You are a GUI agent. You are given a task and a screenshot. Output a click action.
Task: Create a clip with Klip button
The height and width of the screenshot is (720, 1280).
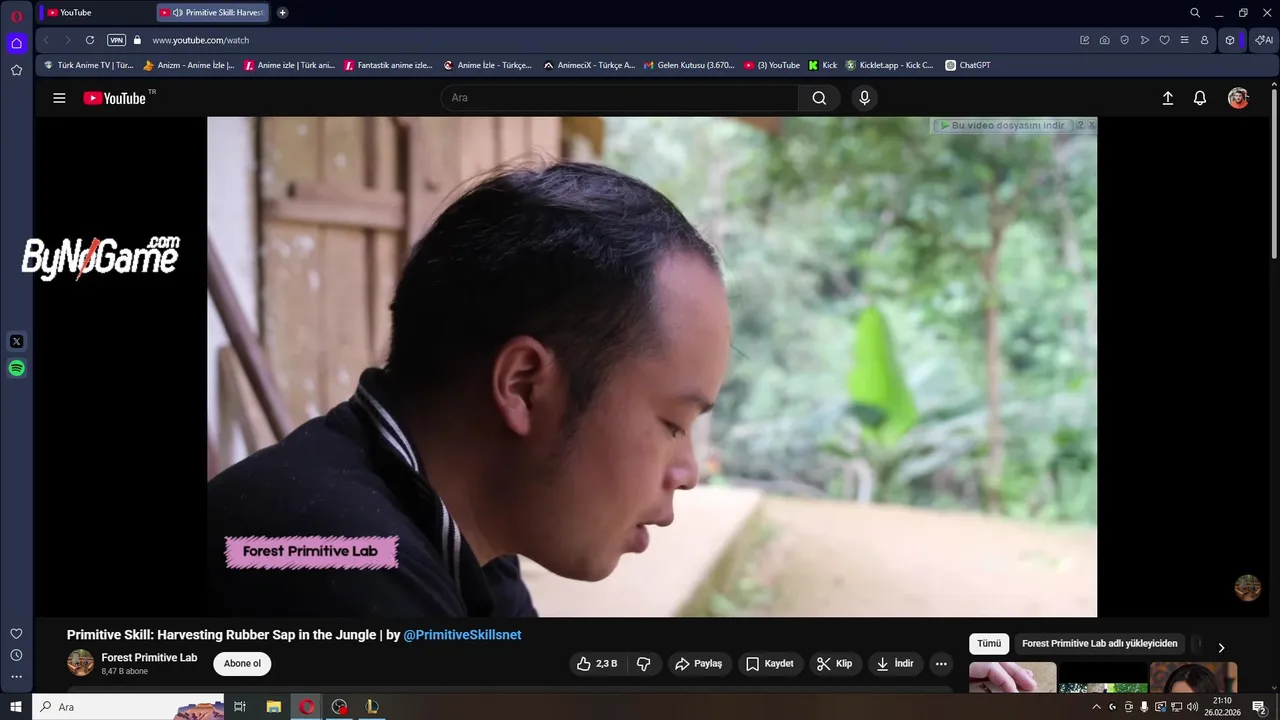[x=834, y=664]
